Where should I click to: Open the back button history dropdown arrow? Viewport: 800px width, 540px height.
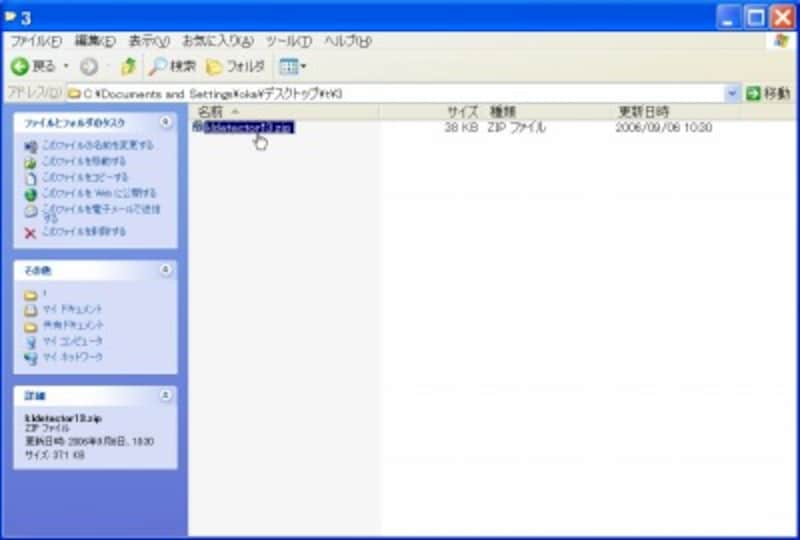(x=66, y=66)
